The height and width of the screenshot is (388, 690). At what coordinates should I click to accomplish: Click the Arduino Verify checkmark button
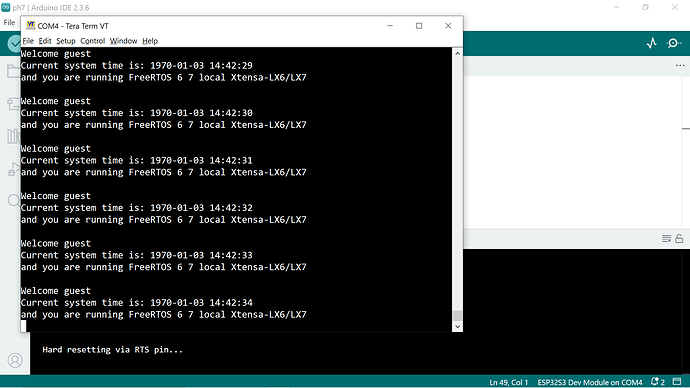point(15,43)
